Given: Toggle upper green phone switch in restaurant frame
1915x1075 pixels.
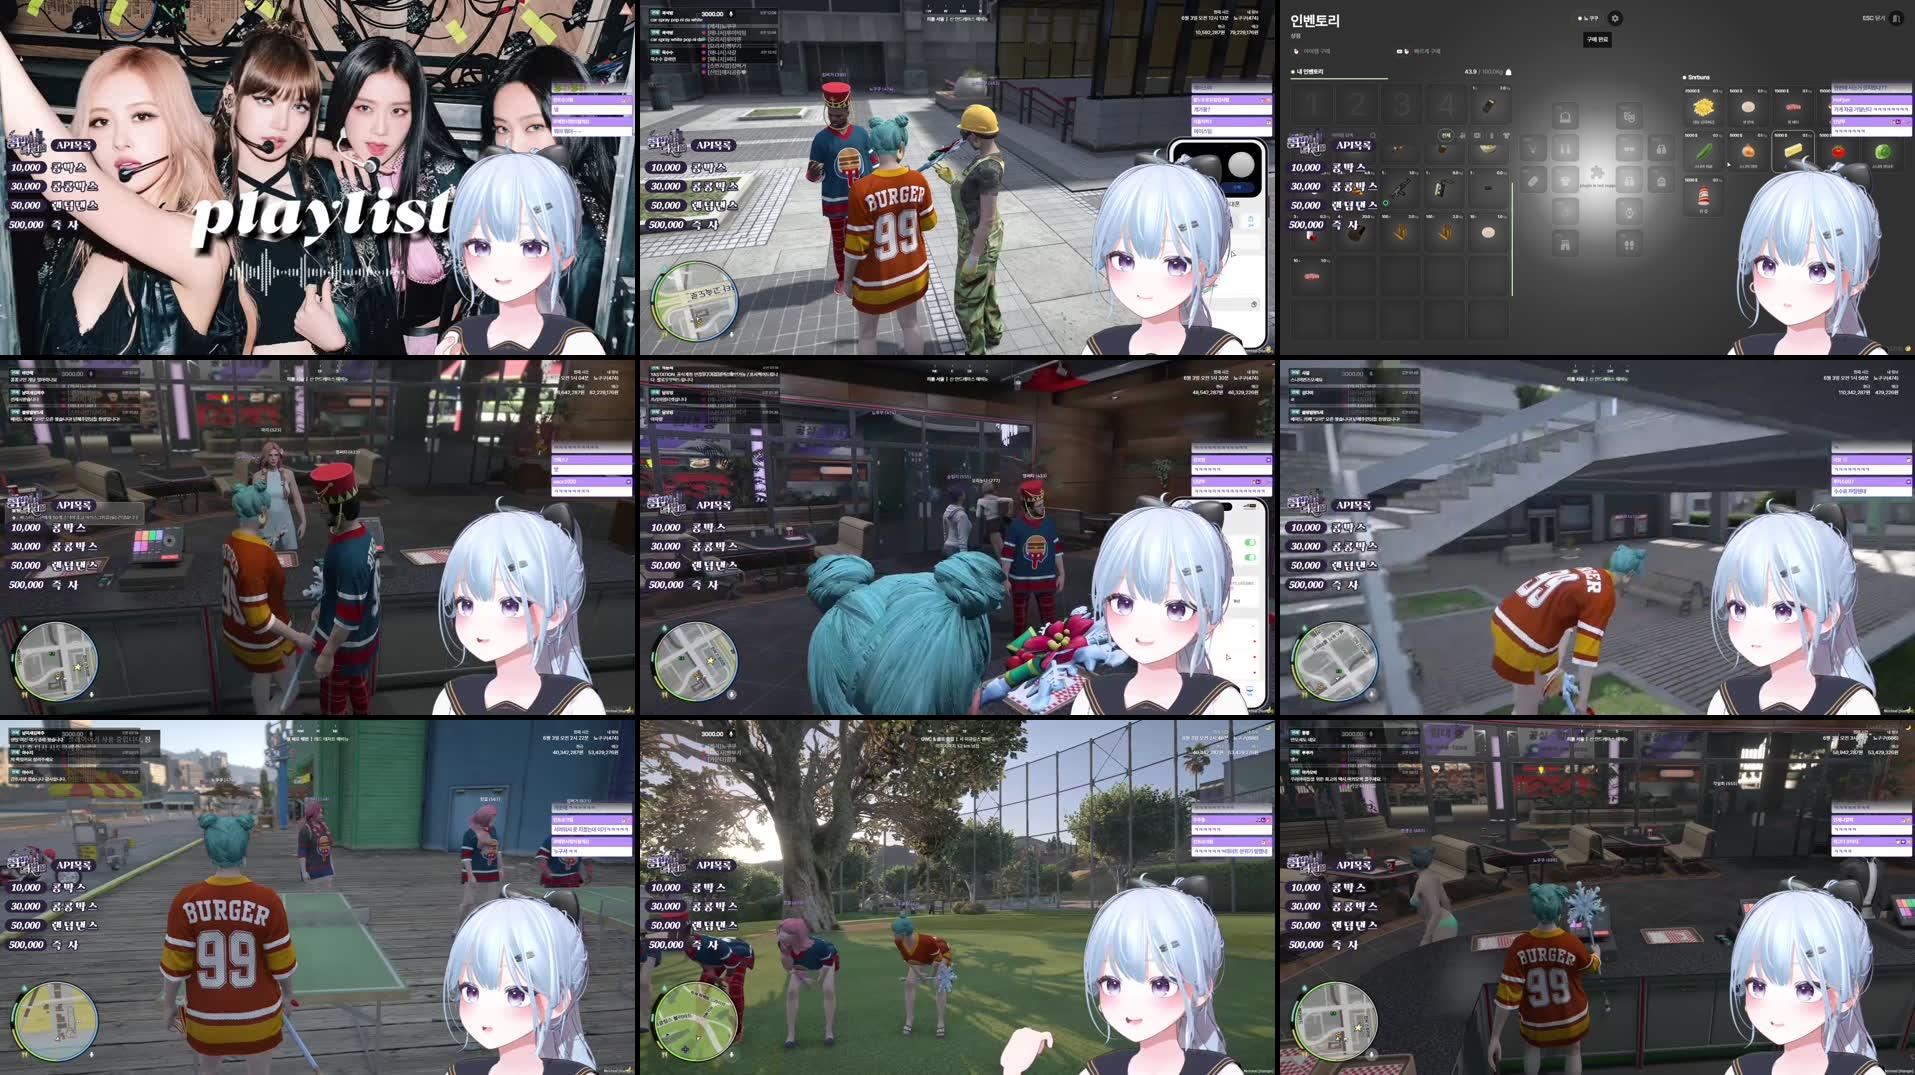Looking at the screenshot, I should (x=1249, y=542).
